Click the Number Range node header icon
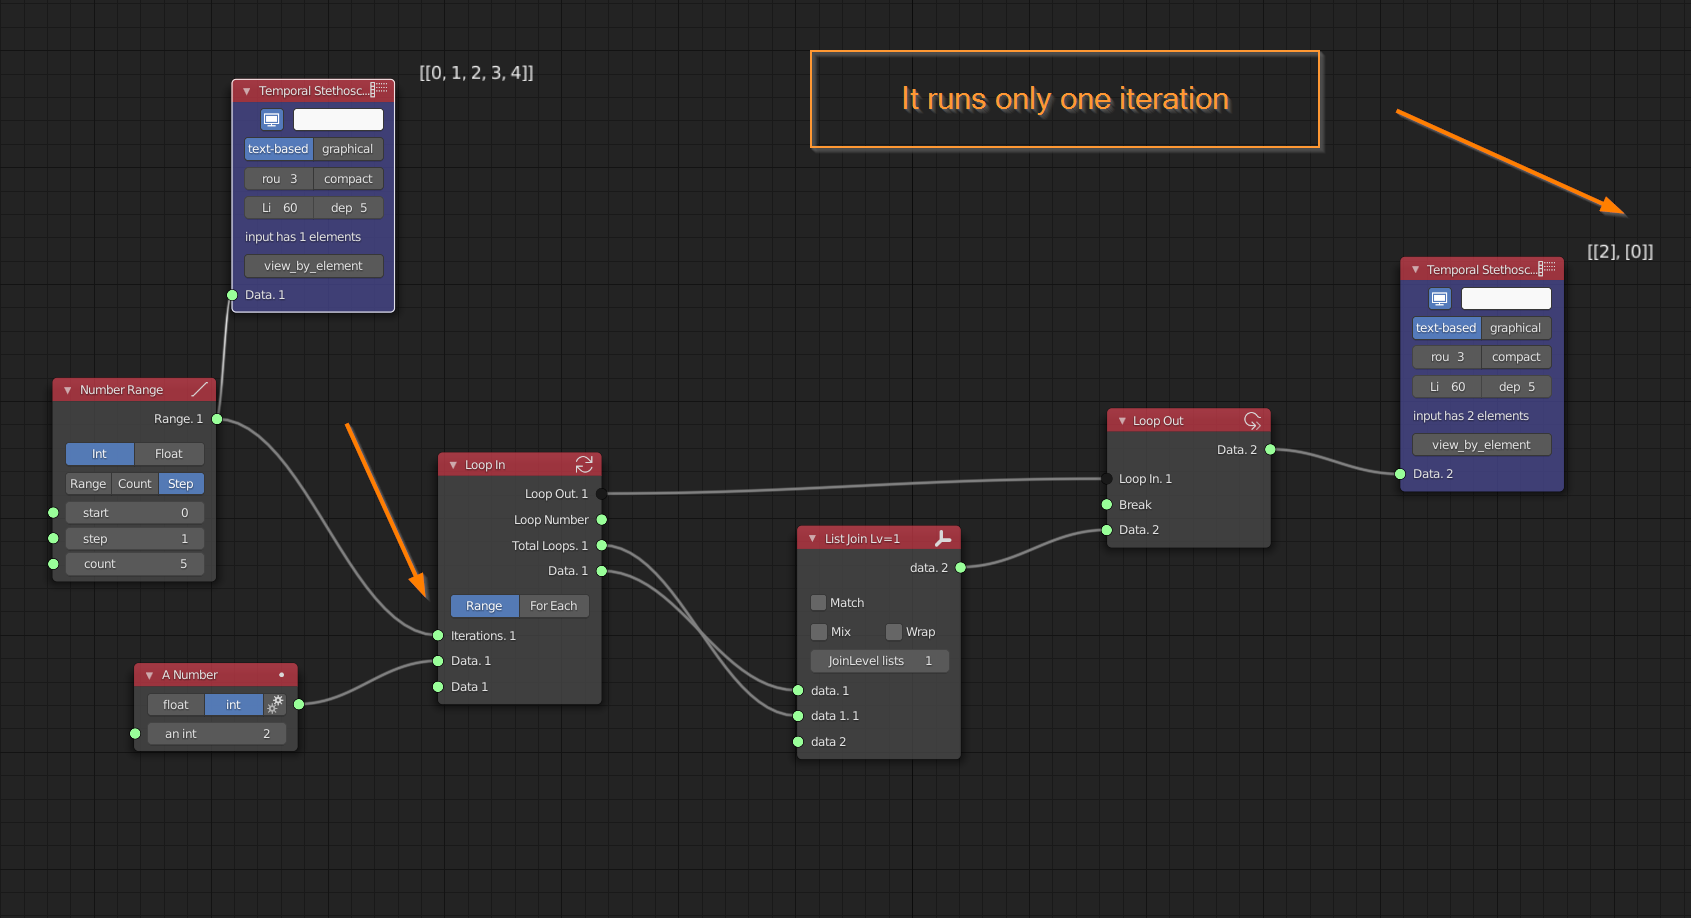Viewport: 1691px width, 918px height. (x=199, y=390)
